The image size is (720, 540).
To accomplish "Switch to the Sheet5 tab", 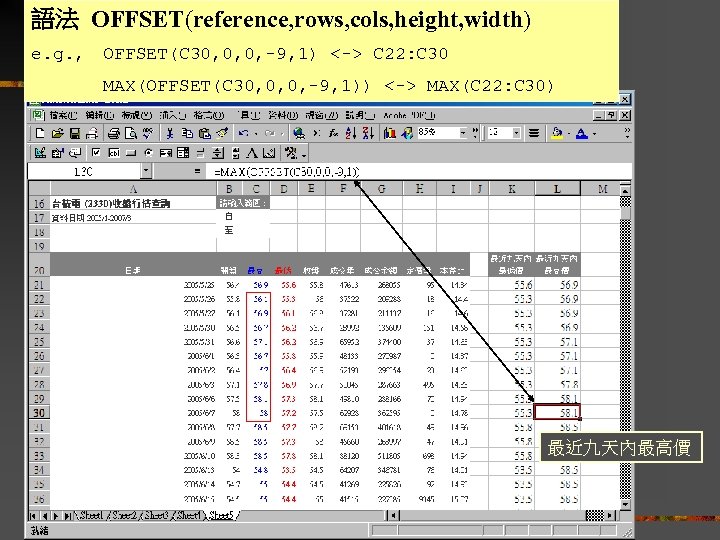I will click(221, 516).
